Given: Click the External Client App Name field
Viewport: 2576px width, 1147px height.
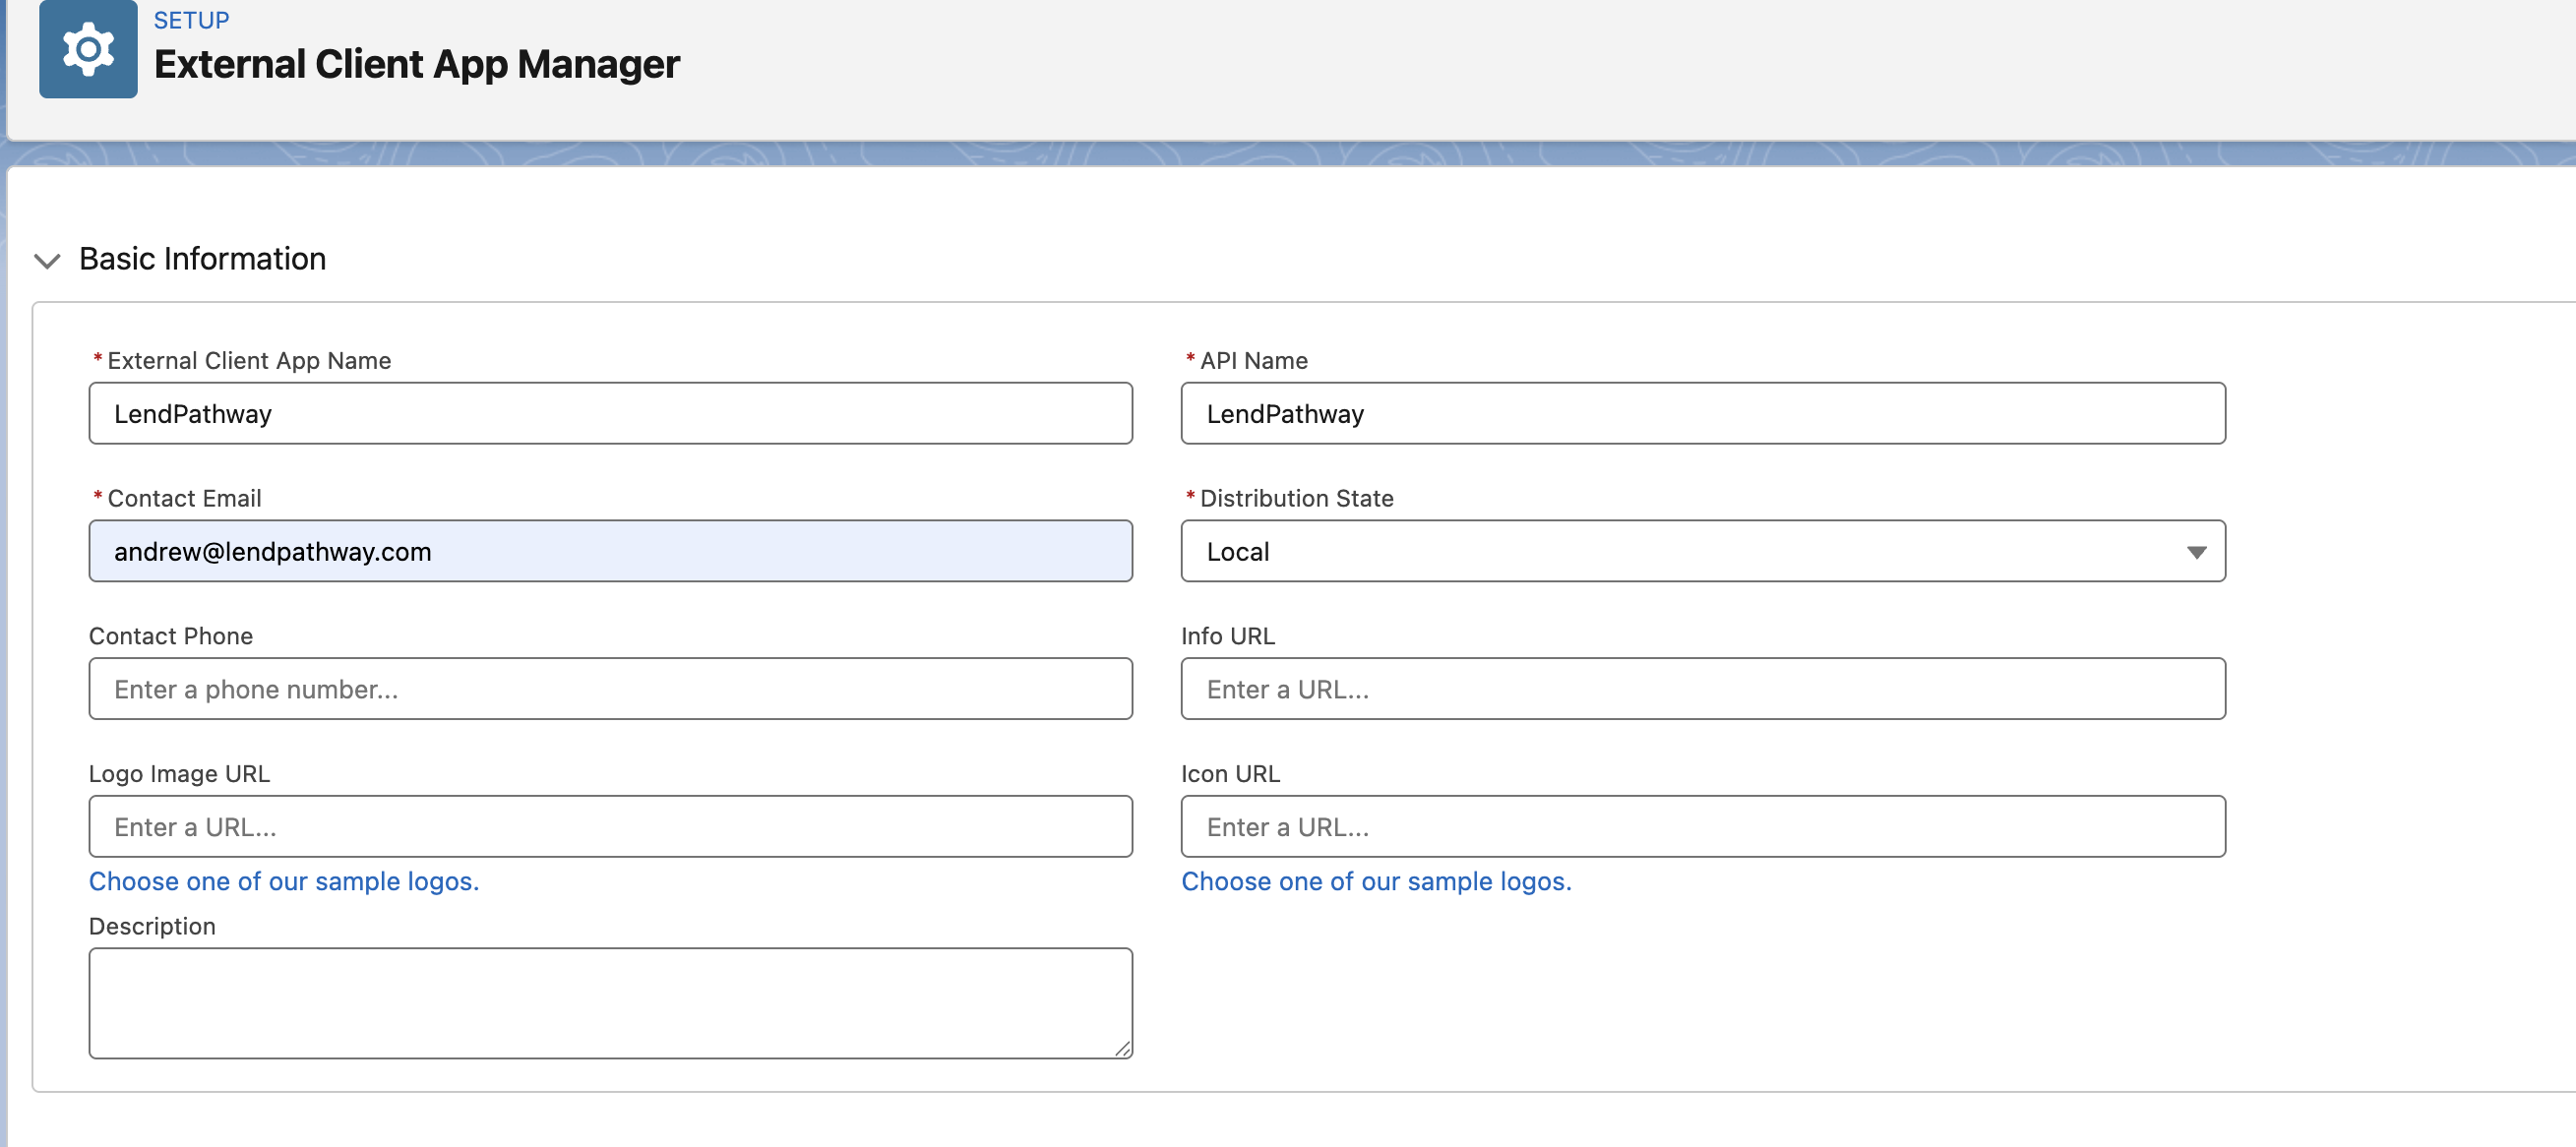Looking at the screenshot, I should (610, 413).
